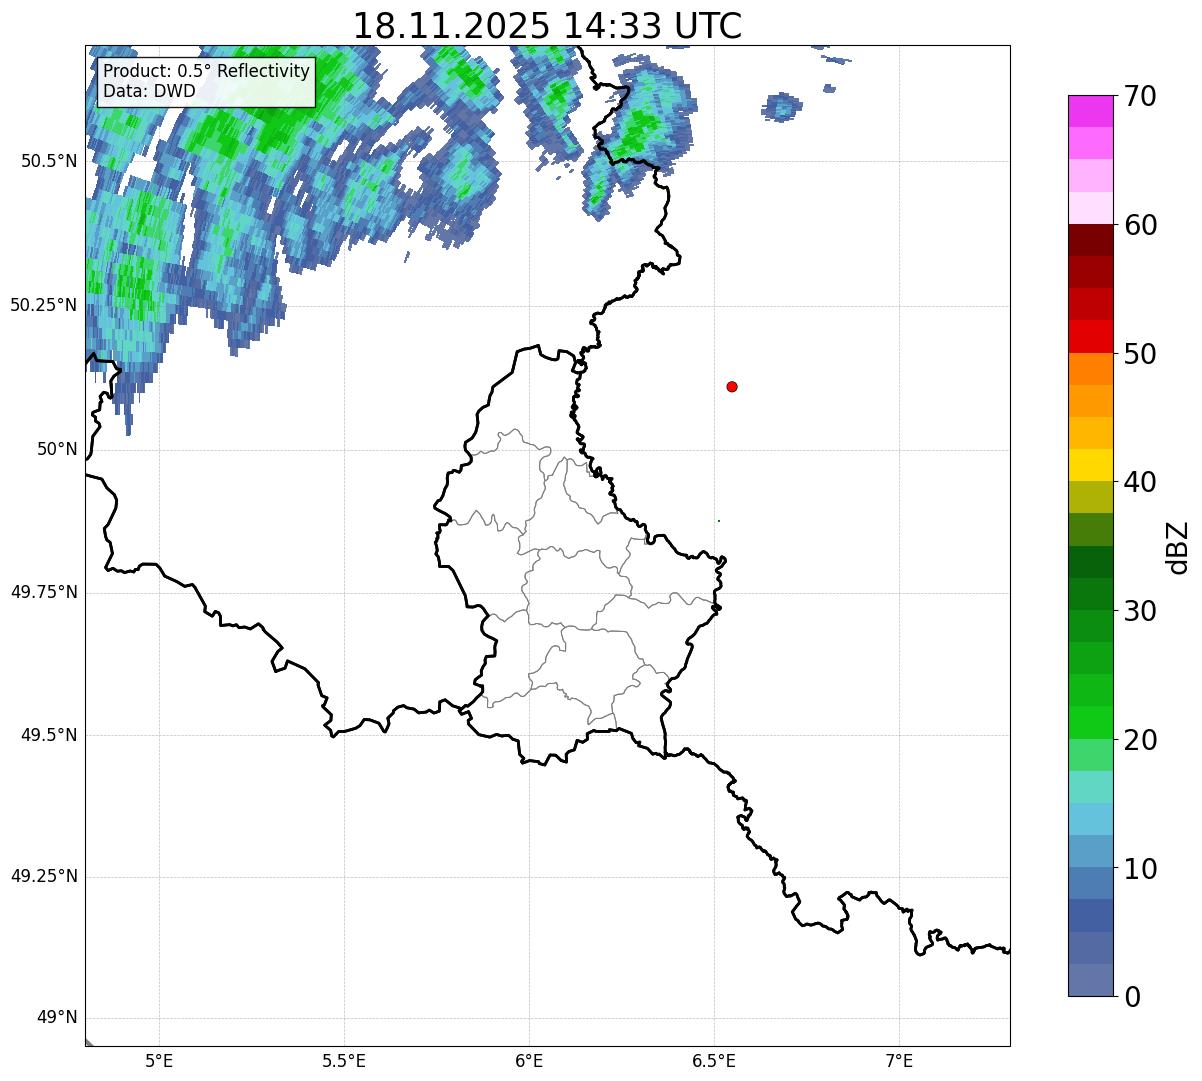Click the 5.5°E longitude label

(x=344, y=1060)
